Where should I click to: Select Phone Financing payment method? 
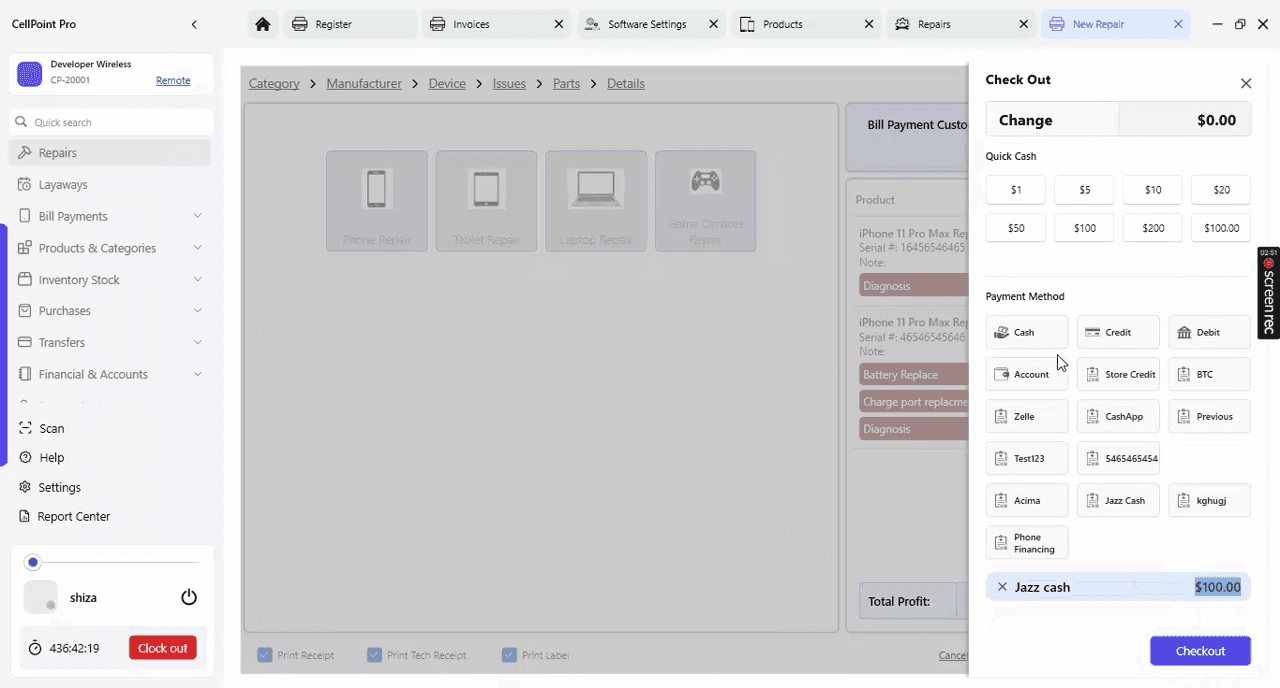click(x=1027, y=542)
